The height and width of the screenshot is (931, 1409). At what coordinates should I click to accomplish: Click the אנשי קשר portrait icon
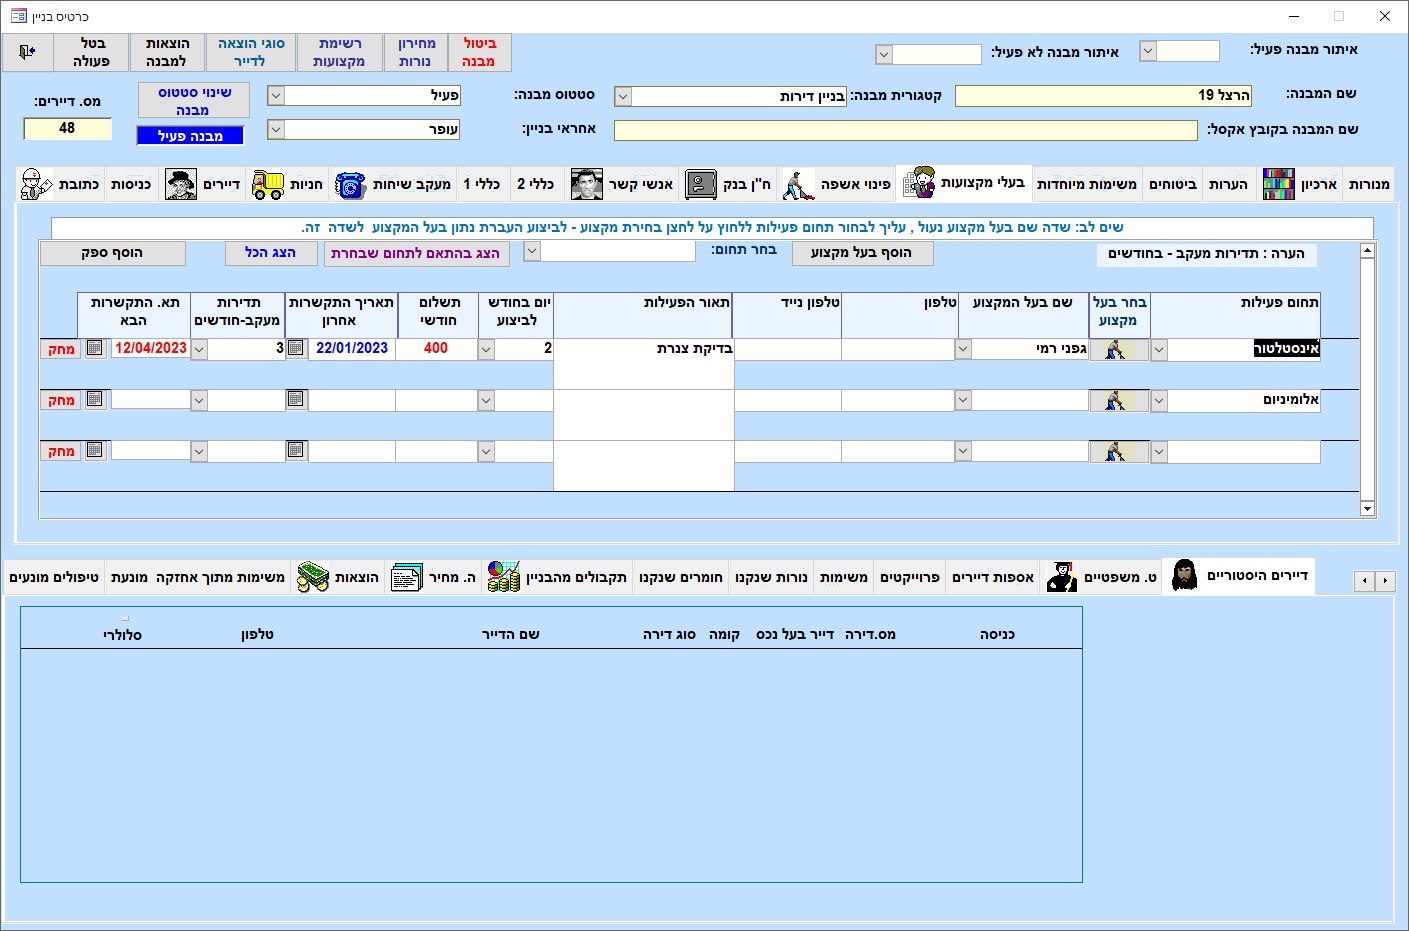[587, 185]
